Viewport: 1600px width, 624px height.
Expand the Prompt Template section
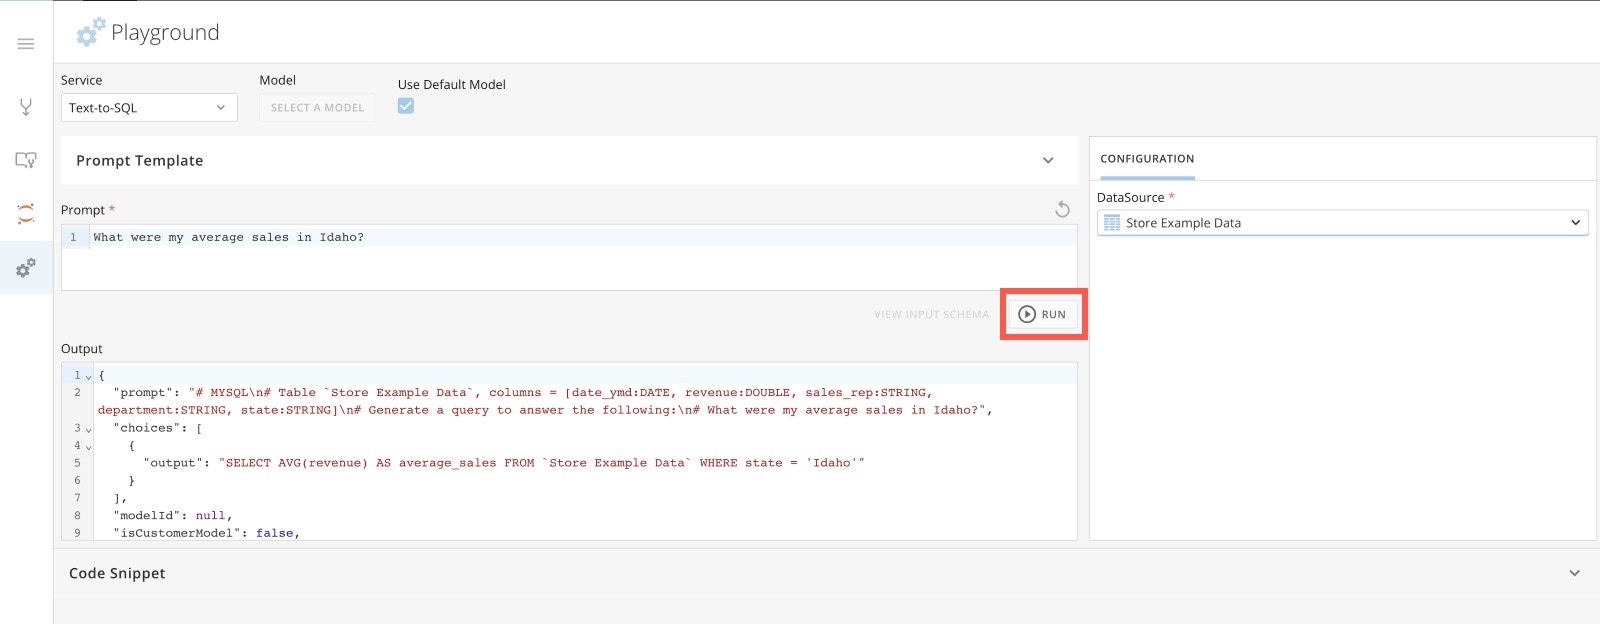569,160
